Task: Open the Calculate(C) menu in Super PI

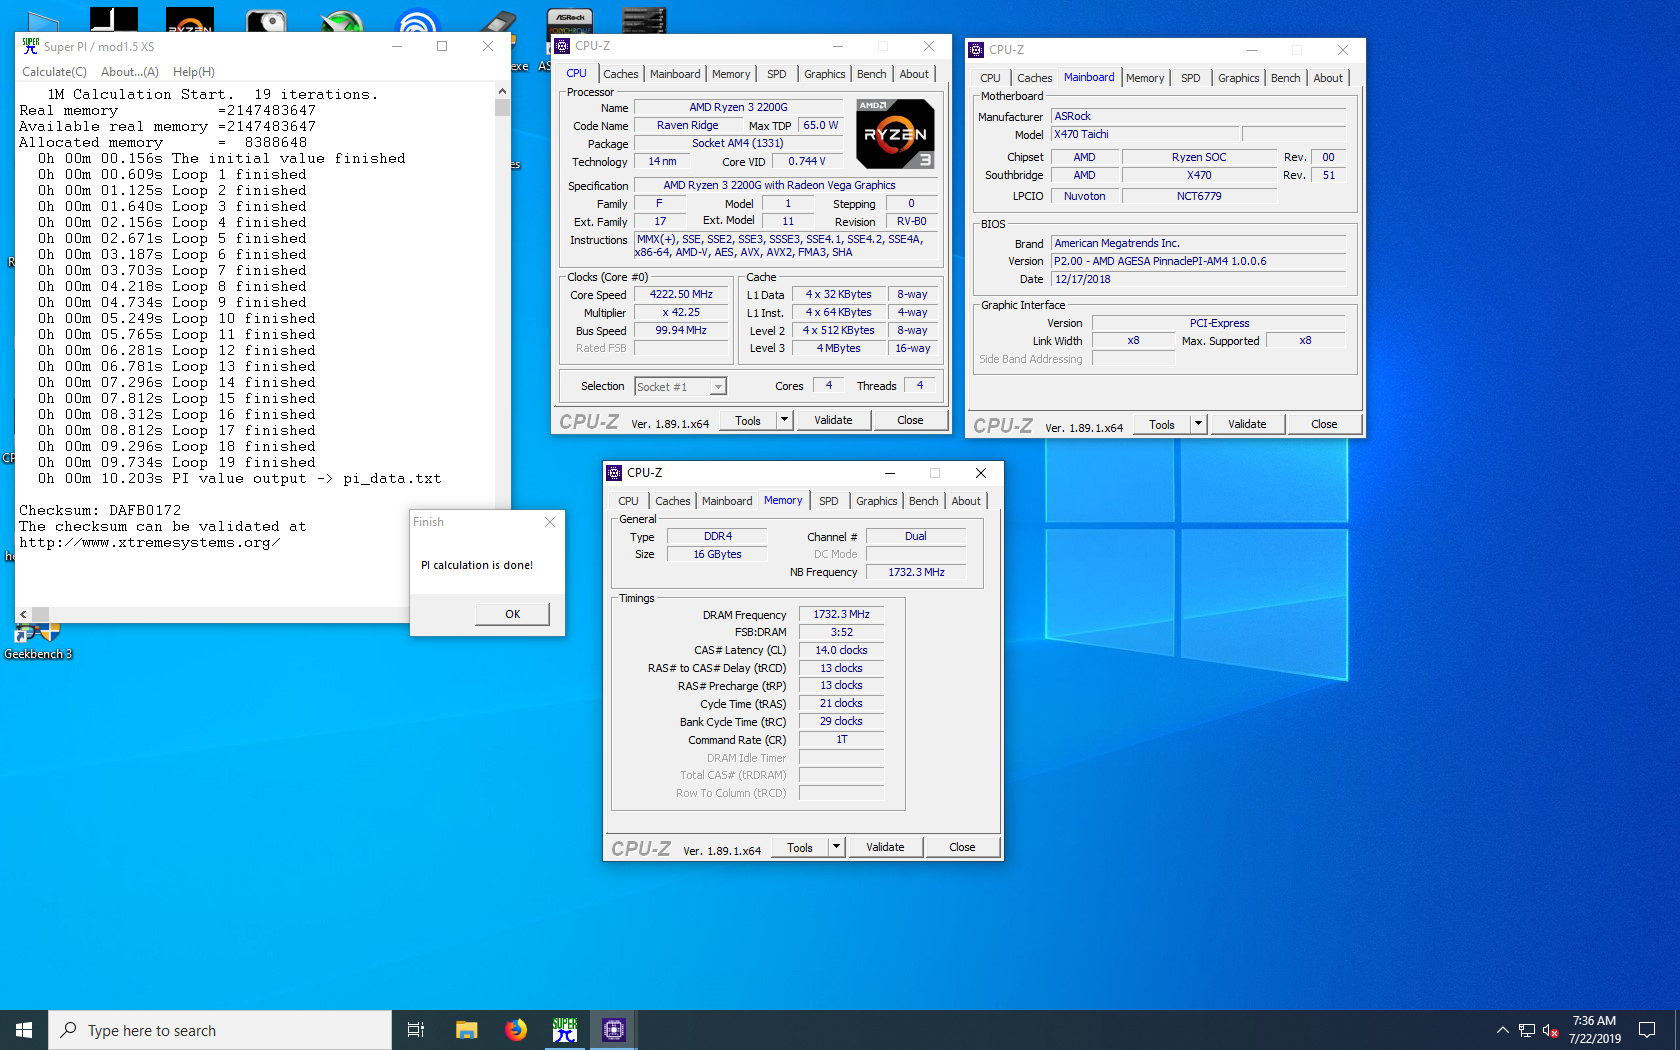Action: (55, 72)
